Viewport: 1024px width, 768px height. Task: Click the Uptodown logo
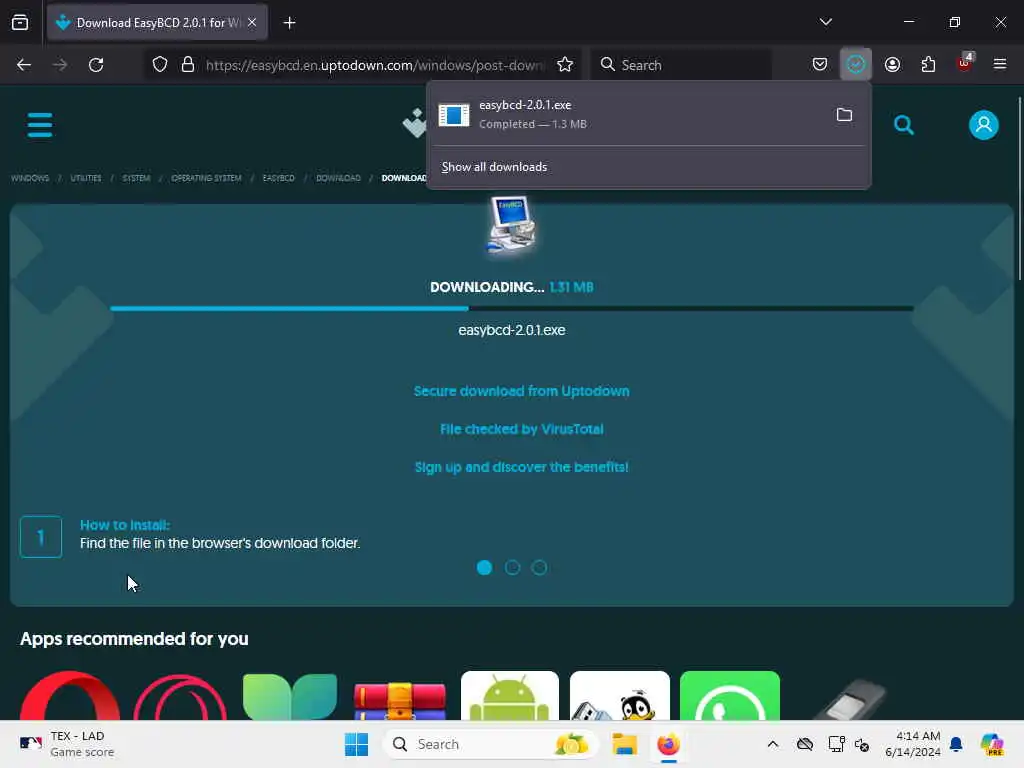(414, 123)
